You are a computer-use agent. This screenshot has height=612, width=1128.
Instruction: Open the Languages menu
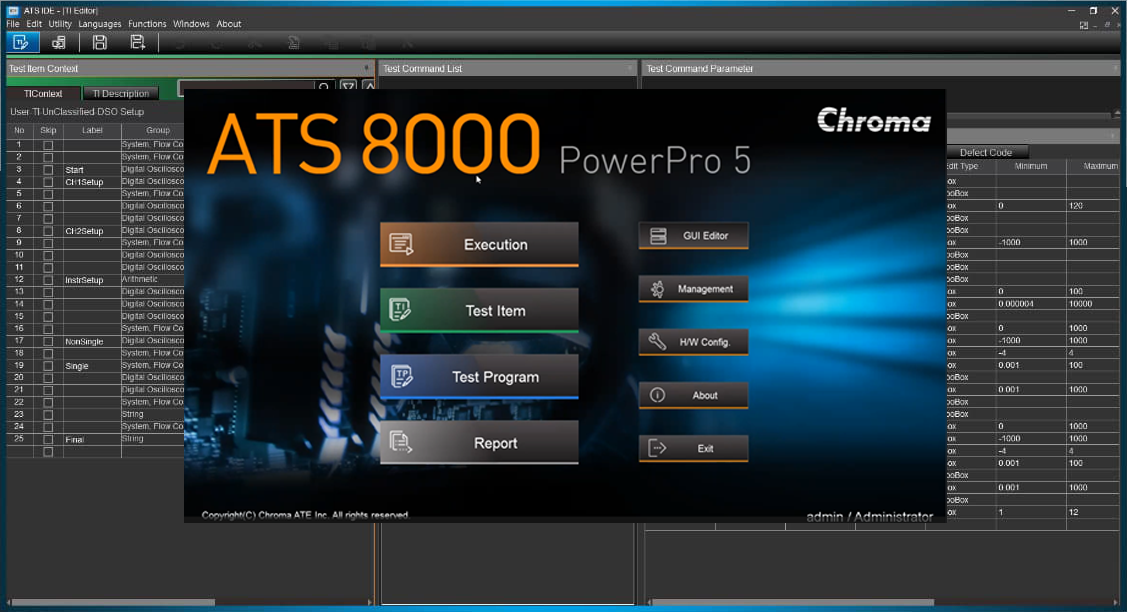coord(99,24)
